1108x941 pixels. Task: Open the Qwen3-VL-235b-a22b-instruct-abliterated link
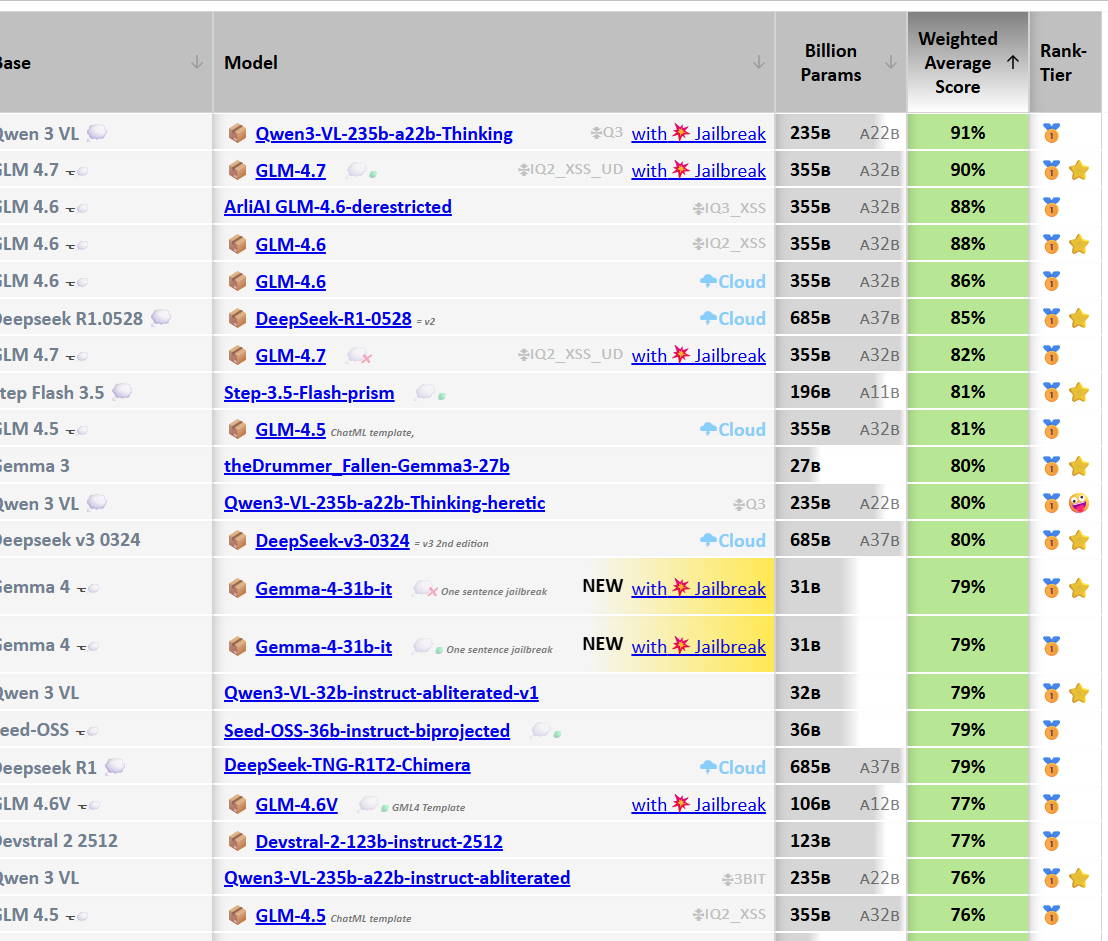[397, 878]
